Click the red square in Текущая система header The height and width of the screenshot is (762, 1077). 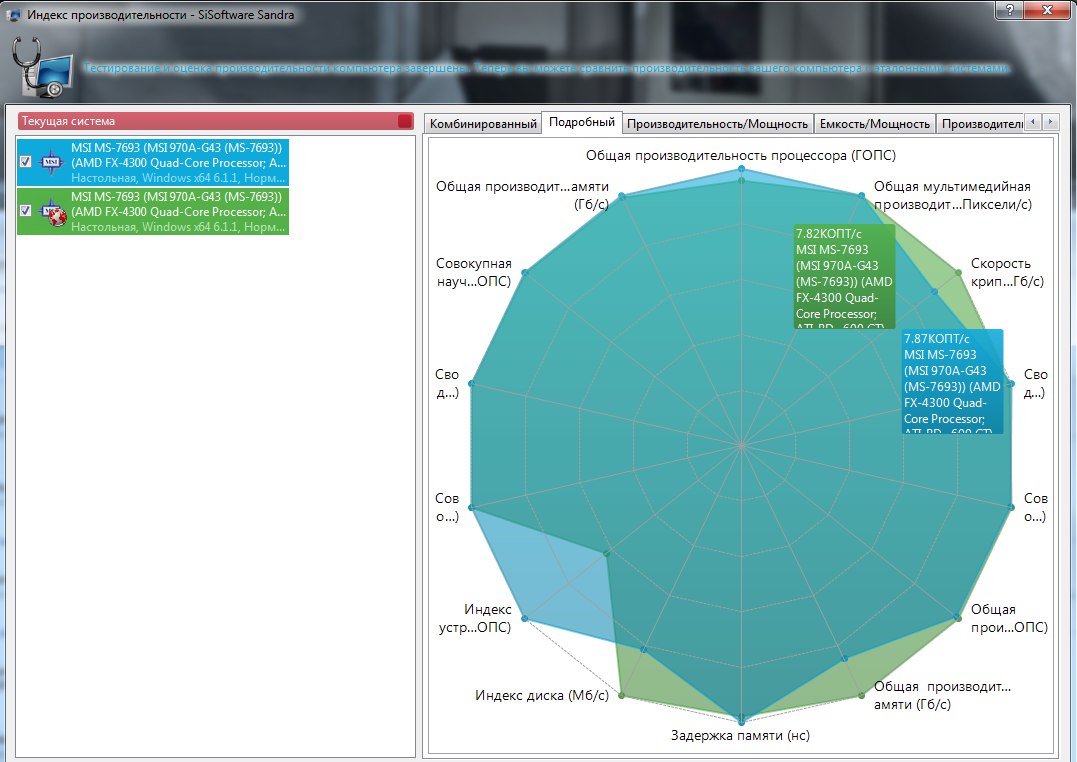[404, 121]
